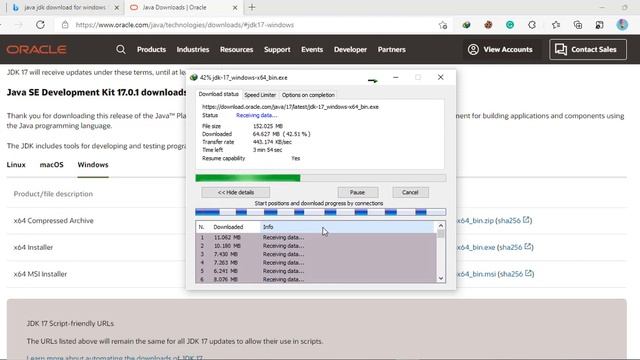
Task: Click the browser profile avatar
Action: tap(622, 25)
